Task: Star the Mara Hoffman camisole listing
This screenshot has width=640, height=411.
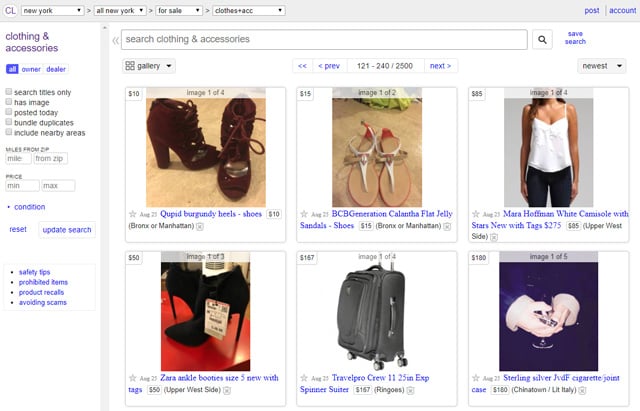Action: 476,214
